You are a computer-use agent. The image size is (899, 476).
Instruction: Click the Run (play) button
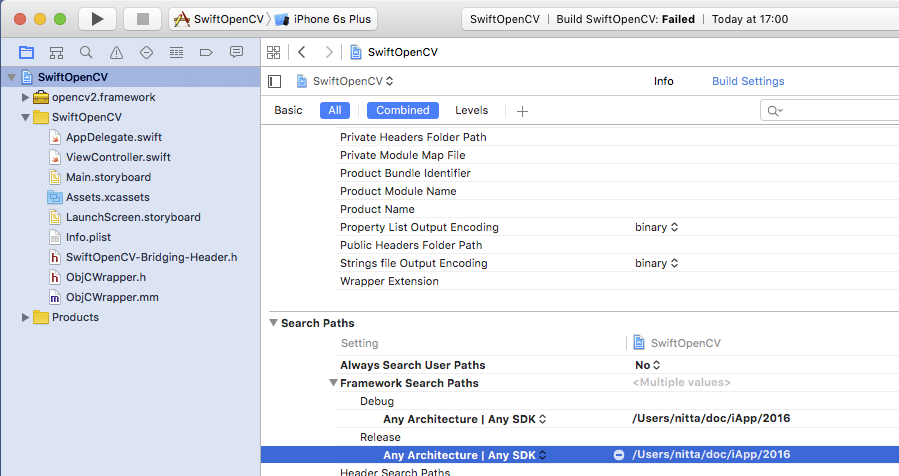click(97, 19)
